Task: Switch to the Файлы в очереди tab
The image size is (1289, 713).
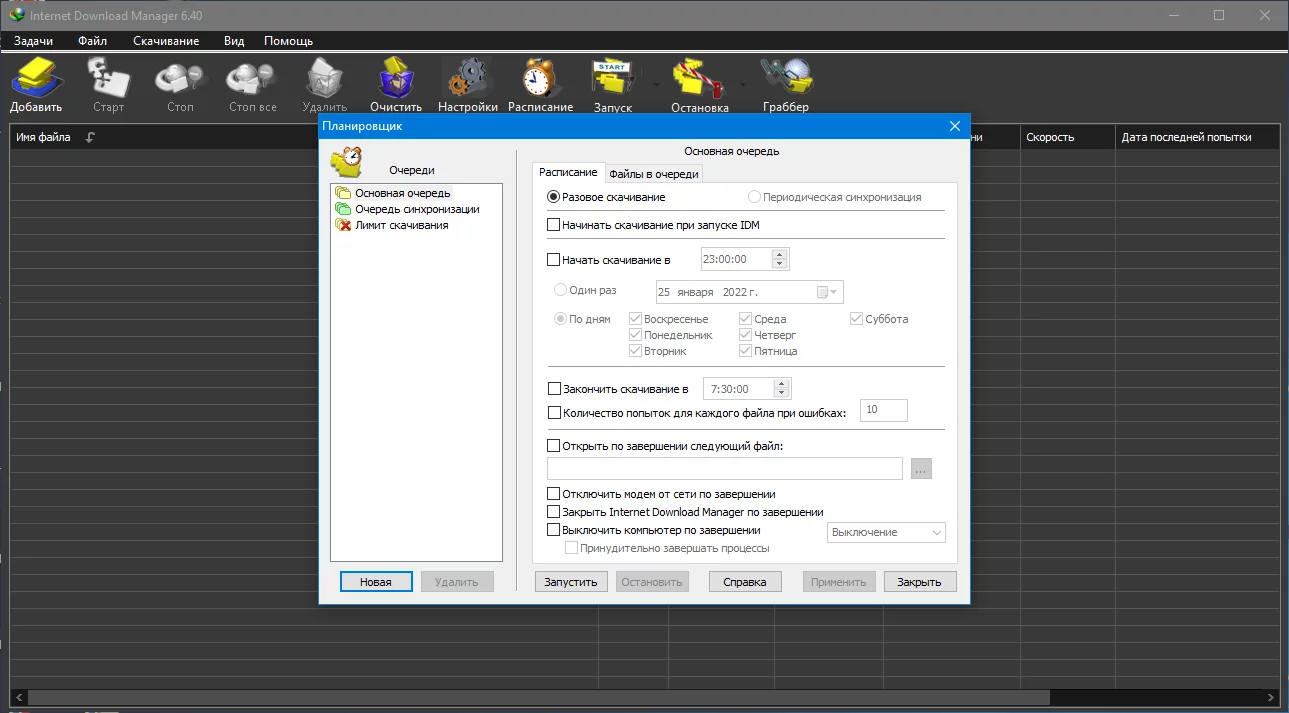Action: (654, 174)
